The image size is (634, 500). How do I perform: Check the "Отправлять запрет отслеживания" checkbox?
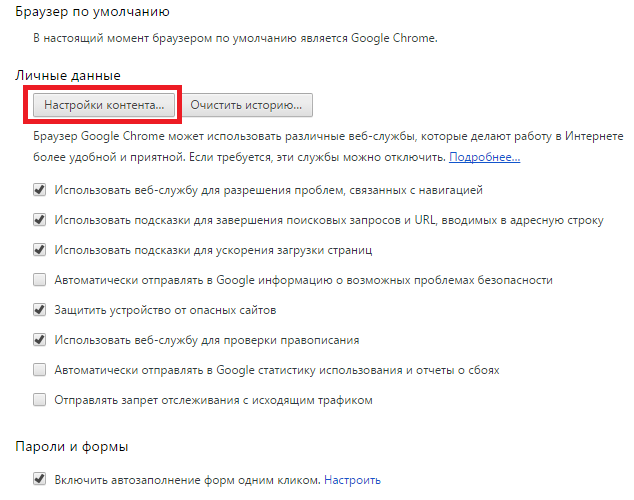40,400
